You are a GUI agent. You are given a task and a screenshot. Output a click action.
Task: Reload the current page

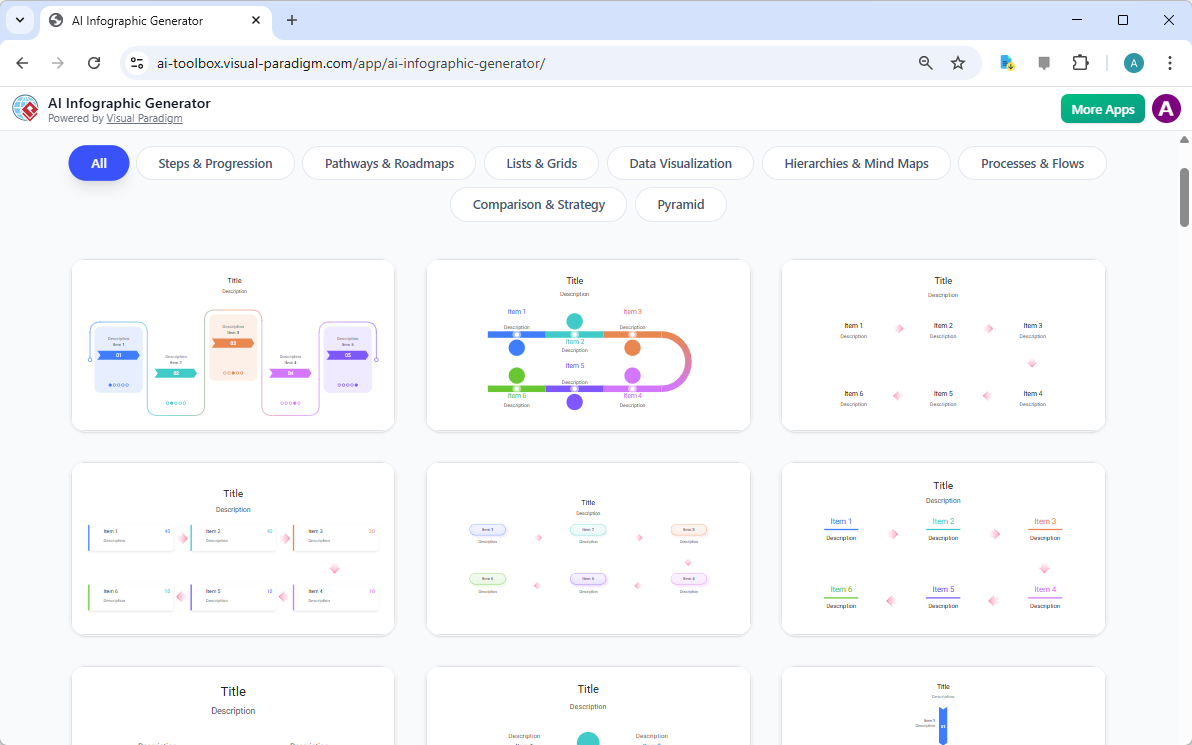point(94,62)
